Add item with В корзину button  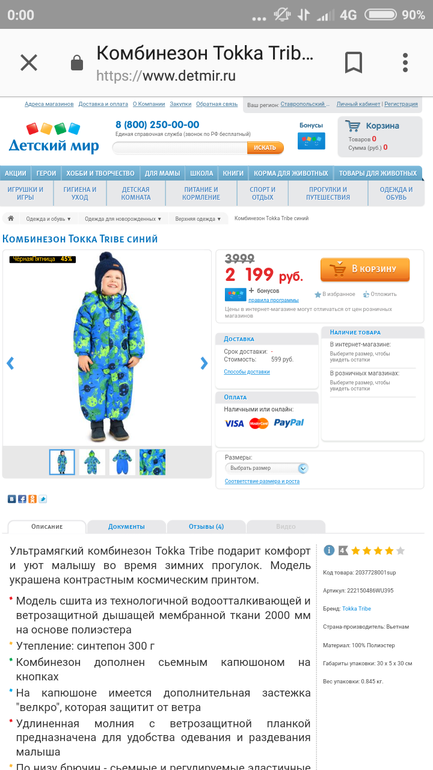(x=365, y=270)
